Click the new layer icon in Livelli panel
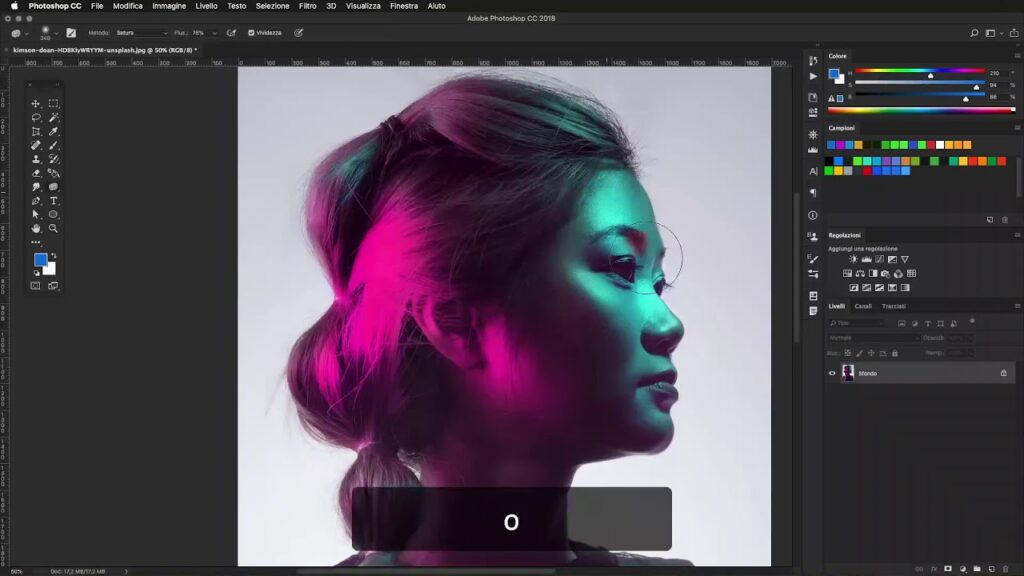The image size is (1024, 576). (x=988, y=568)
